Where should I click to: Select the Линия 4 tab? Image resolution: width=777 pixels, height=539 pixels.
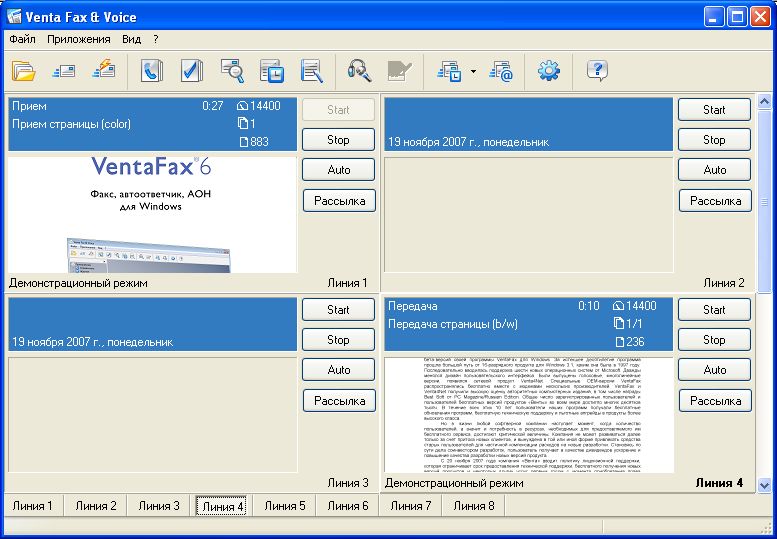coord(222,506)
